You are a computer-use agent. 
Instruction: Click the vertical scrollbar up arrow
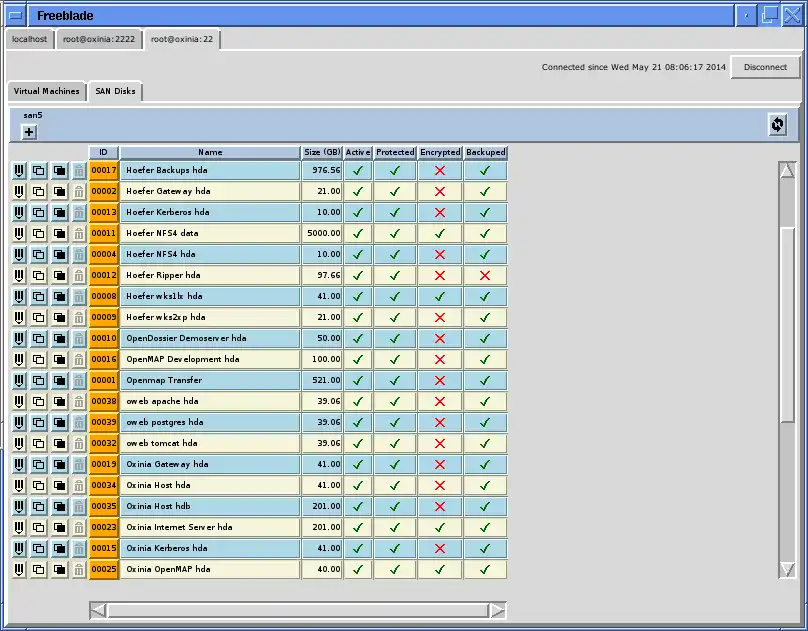coord(787,170)
